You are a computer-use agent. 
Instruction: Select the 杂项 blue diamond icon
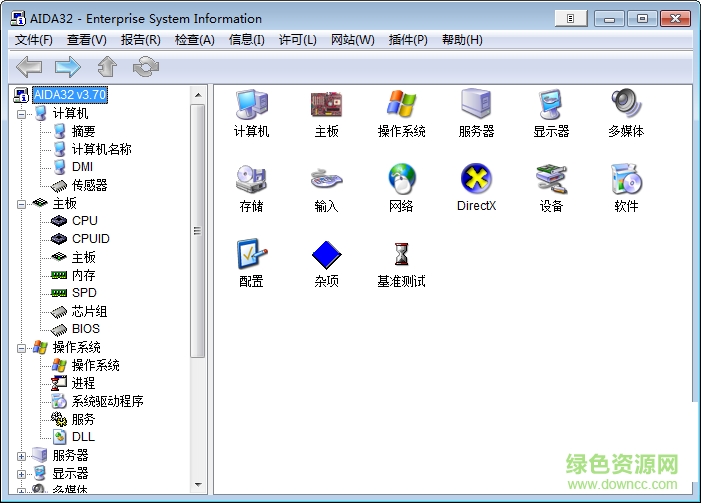pyautogui.click(x=326, y=255)
